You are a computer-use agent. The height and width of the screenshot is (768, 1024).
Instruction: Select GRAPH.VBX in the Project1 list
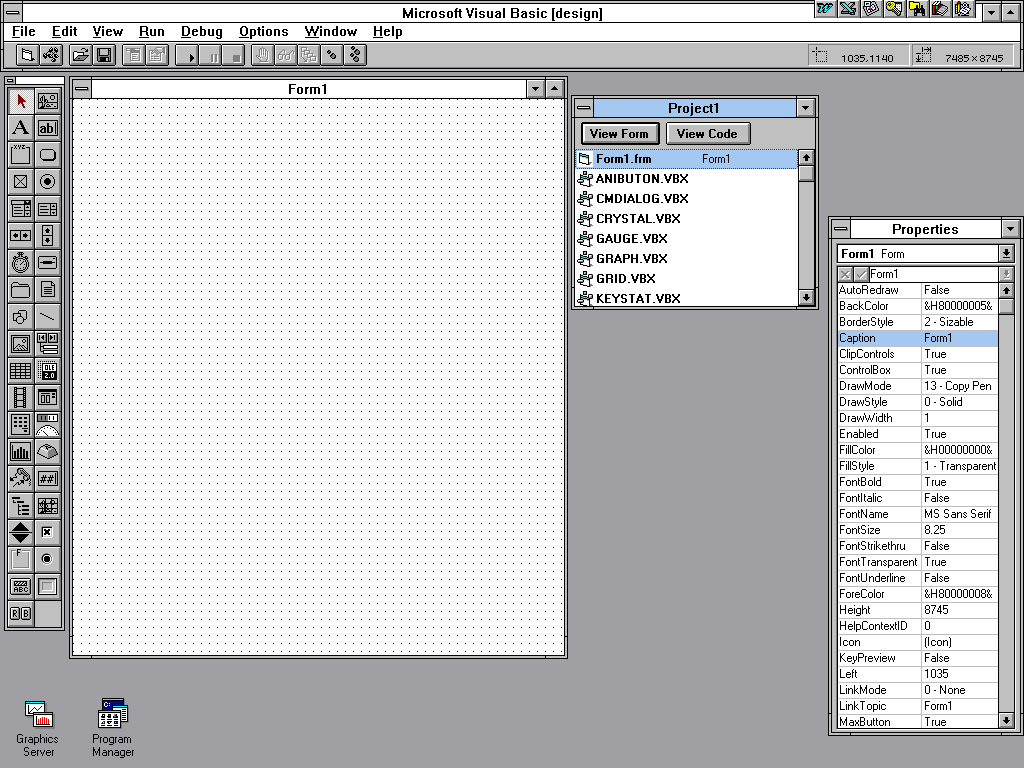pos(686,259)
